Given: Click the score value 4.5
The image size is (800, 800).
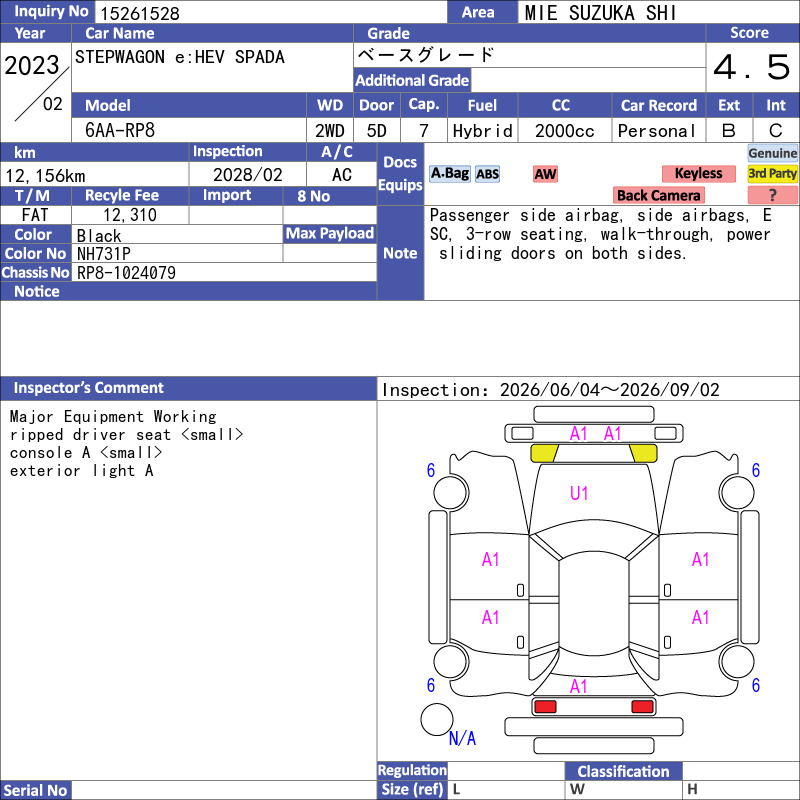Looking at the screenshot, I should (752, 67).
